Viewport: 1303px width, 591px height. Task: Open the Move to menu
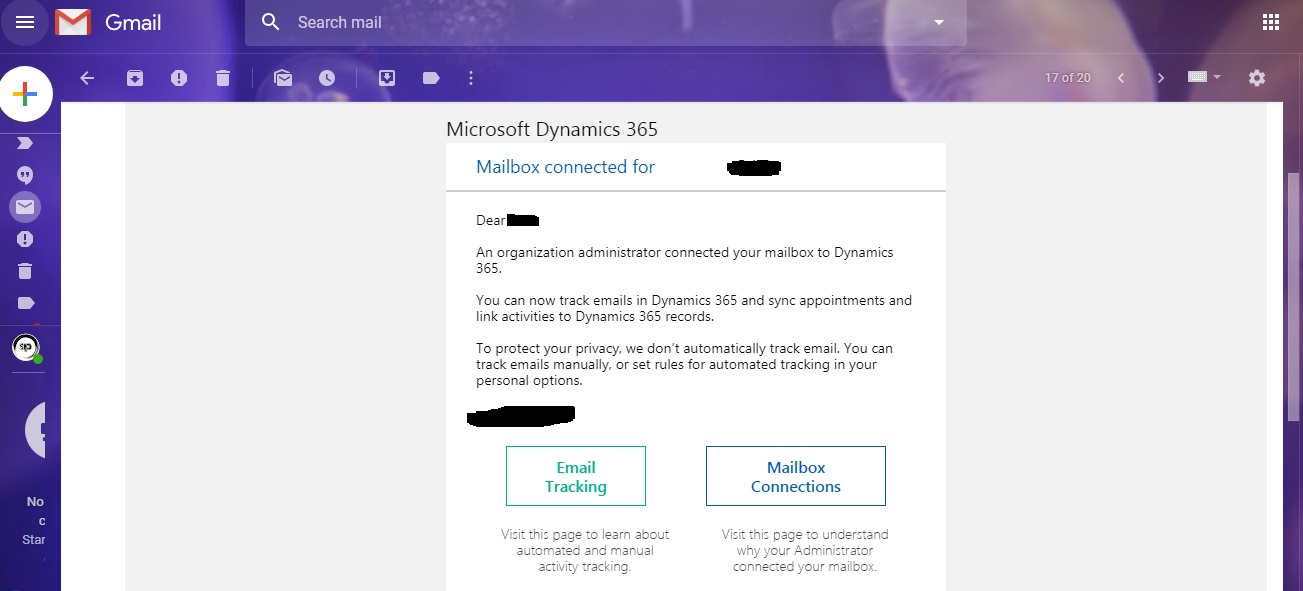click(x=387, y=78)
